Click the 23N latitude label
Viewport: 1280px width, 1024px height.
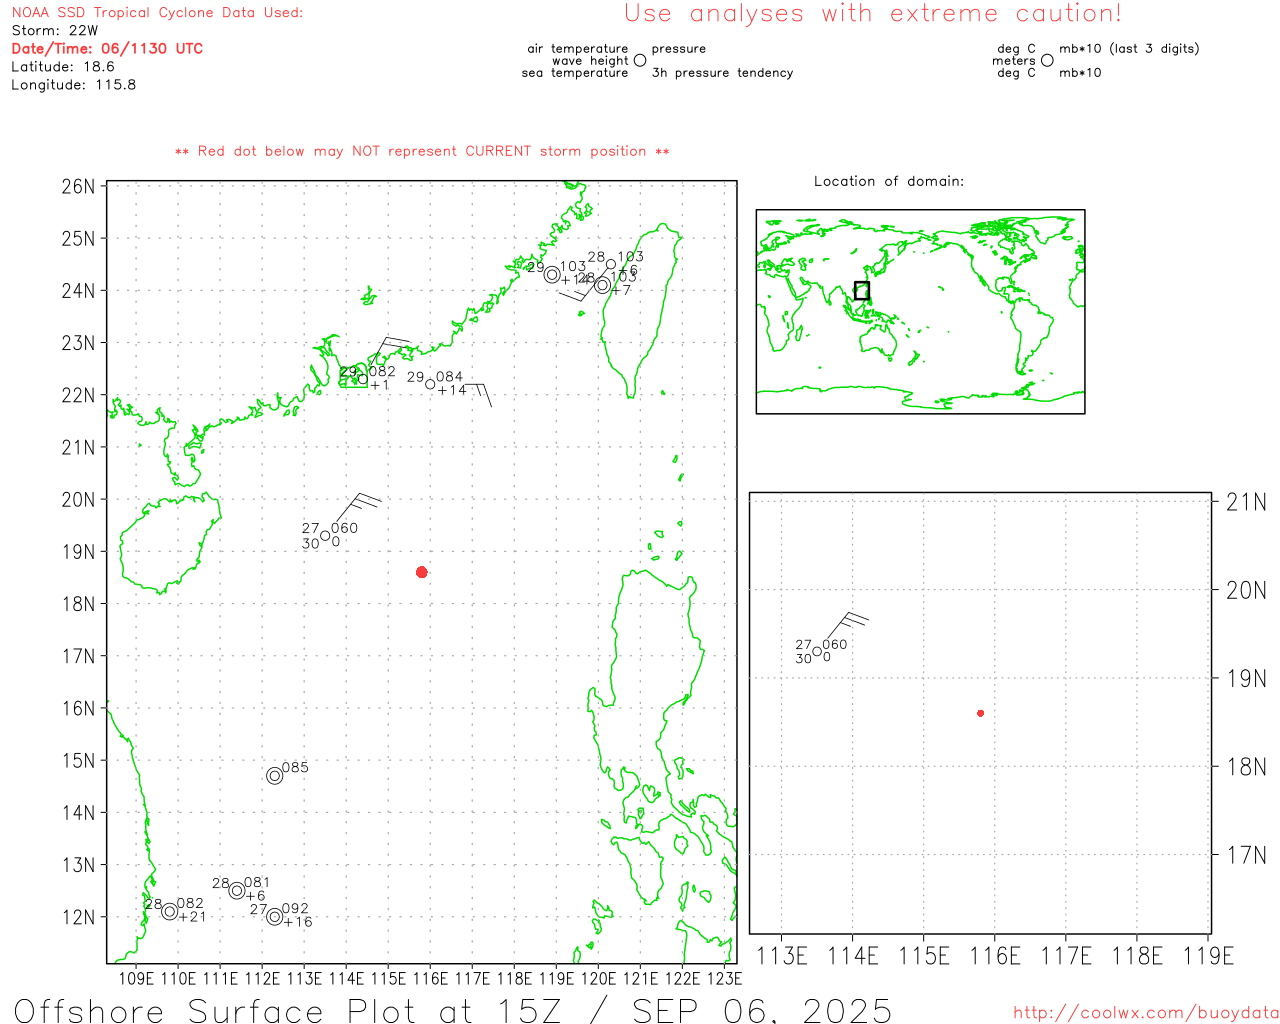tap(78, 343)
